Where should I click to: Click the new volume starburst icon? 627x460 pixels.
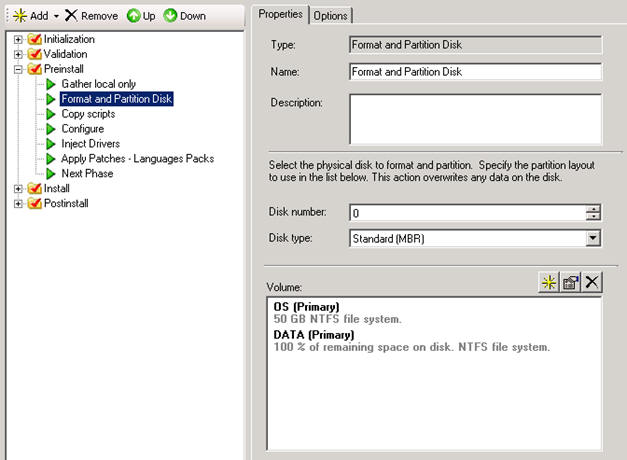coord(549,282)
